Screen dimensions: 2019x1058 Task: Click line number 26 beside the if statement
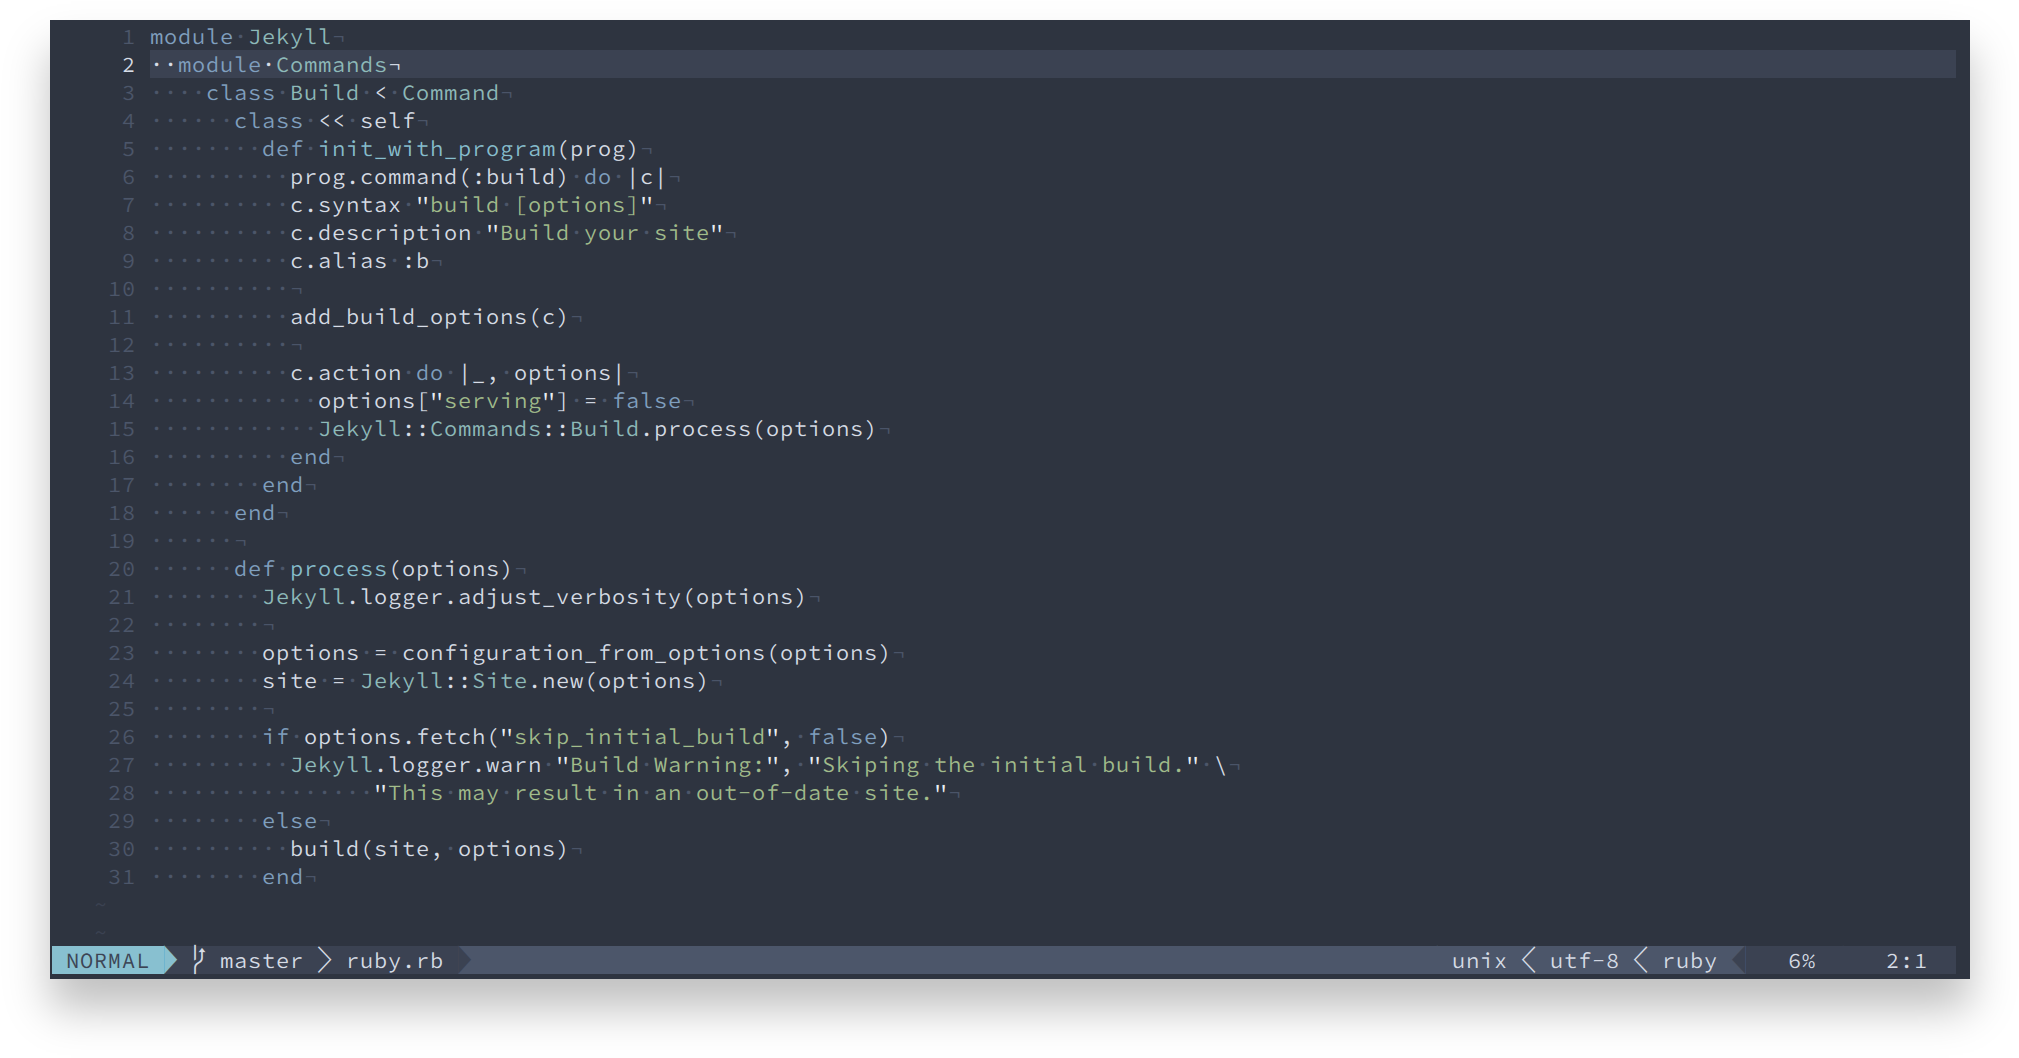coord(120,737)
